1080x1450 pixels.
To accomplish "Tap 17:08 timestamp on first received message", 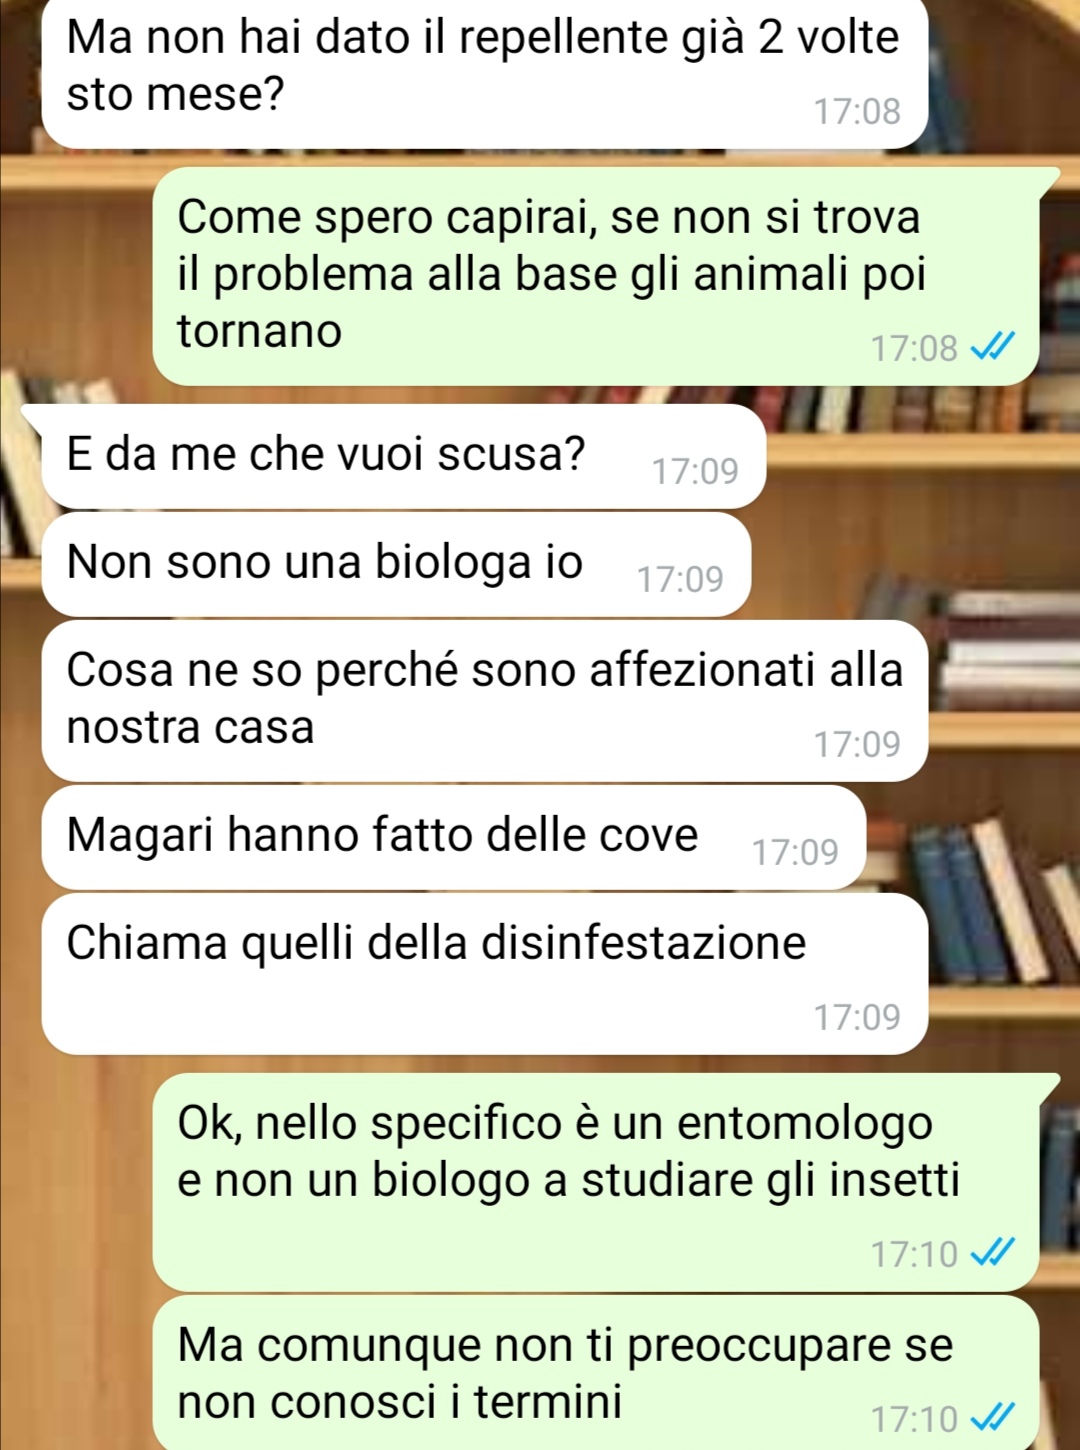I will click(x=857, y=111).
